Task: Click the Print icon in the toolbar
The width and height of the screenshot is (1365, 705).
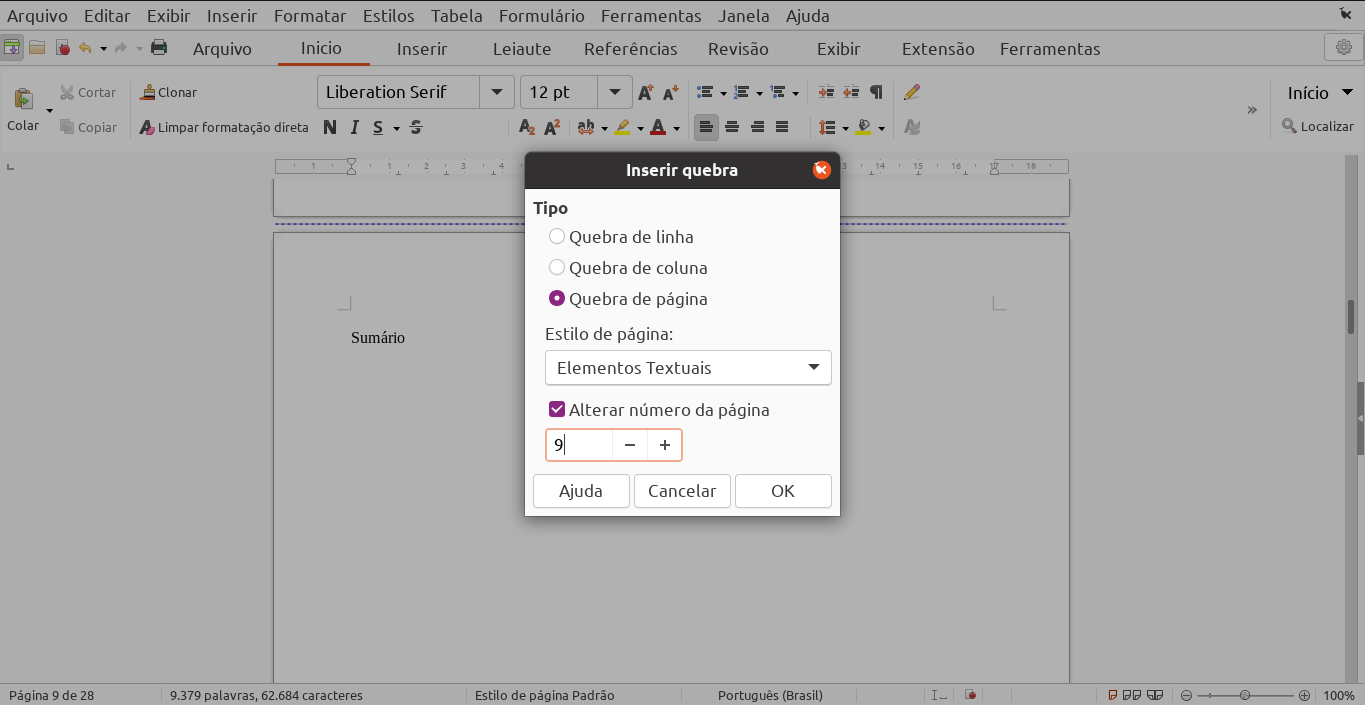Action: pyautogui.click(x=158, y=47)
